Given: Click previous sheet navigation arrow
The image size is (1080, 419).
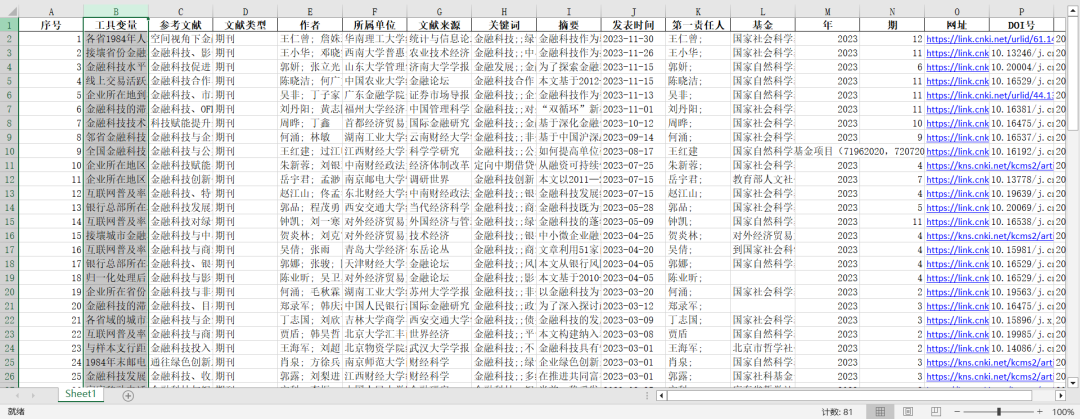Looking at the screenshot, I should (15, 396).
